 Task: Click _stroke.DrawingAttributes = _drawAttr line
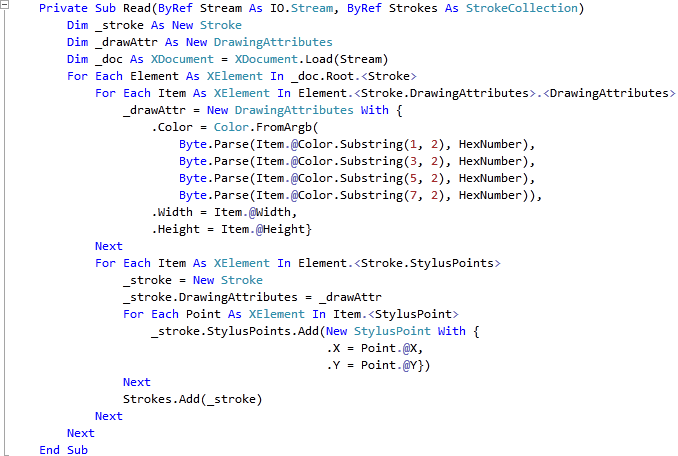click(253, 297)
